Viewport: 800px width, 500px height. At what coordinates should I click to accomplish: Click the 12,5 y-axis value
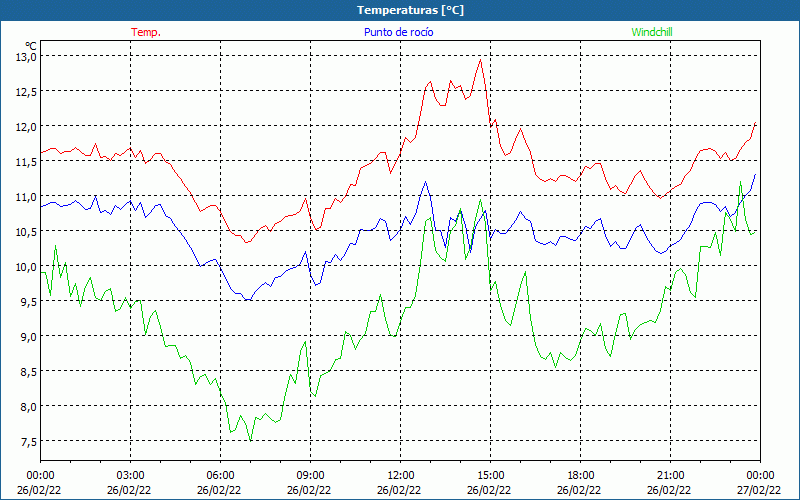26,91
